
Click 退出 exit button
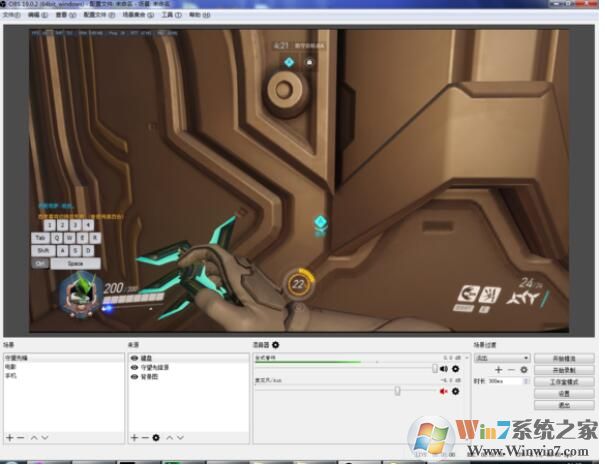click(564, 405)
